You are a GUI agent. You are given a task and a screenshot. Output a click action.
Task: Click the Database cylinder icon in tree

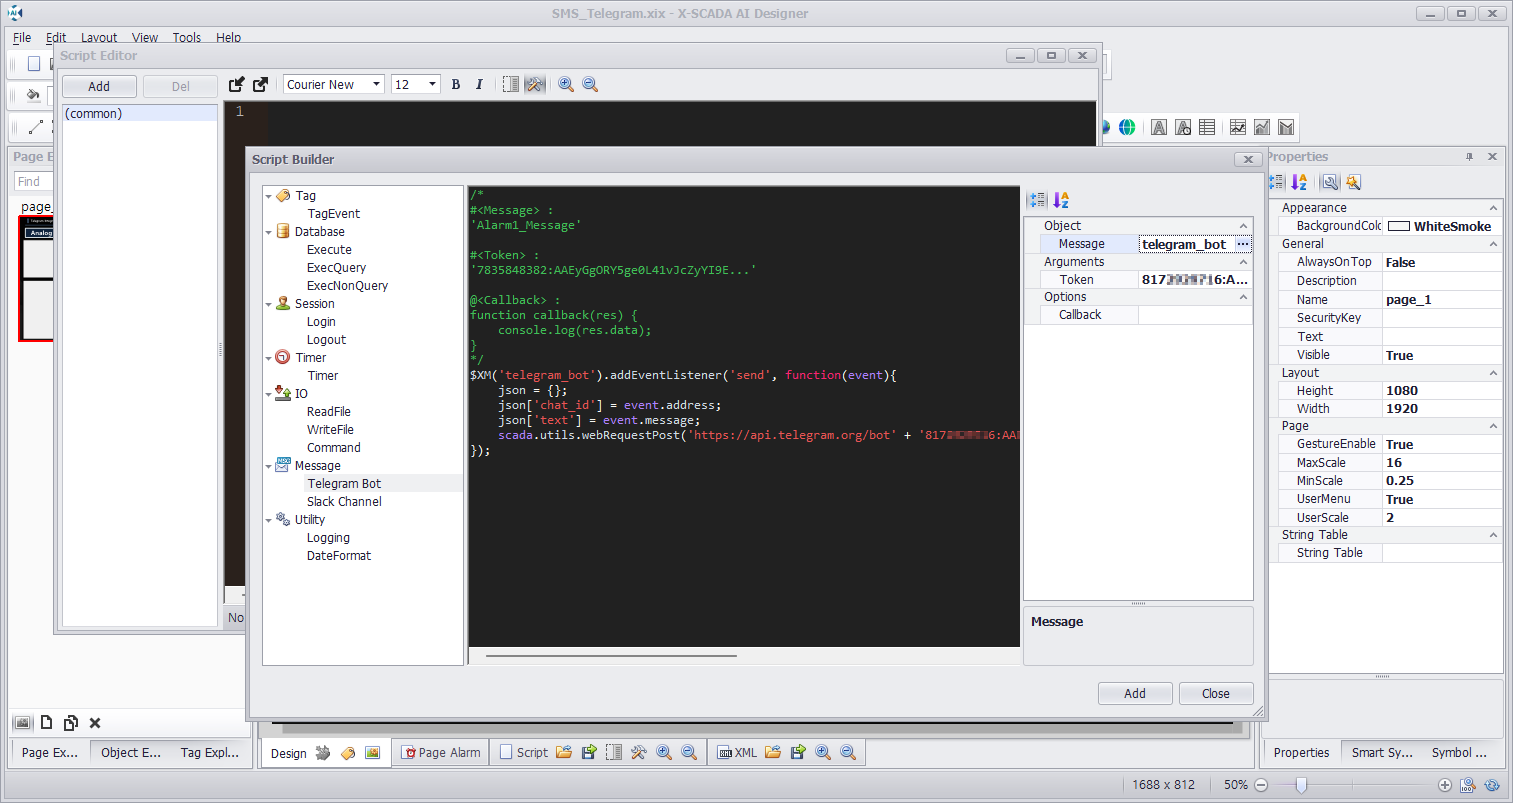click(283, 232)
